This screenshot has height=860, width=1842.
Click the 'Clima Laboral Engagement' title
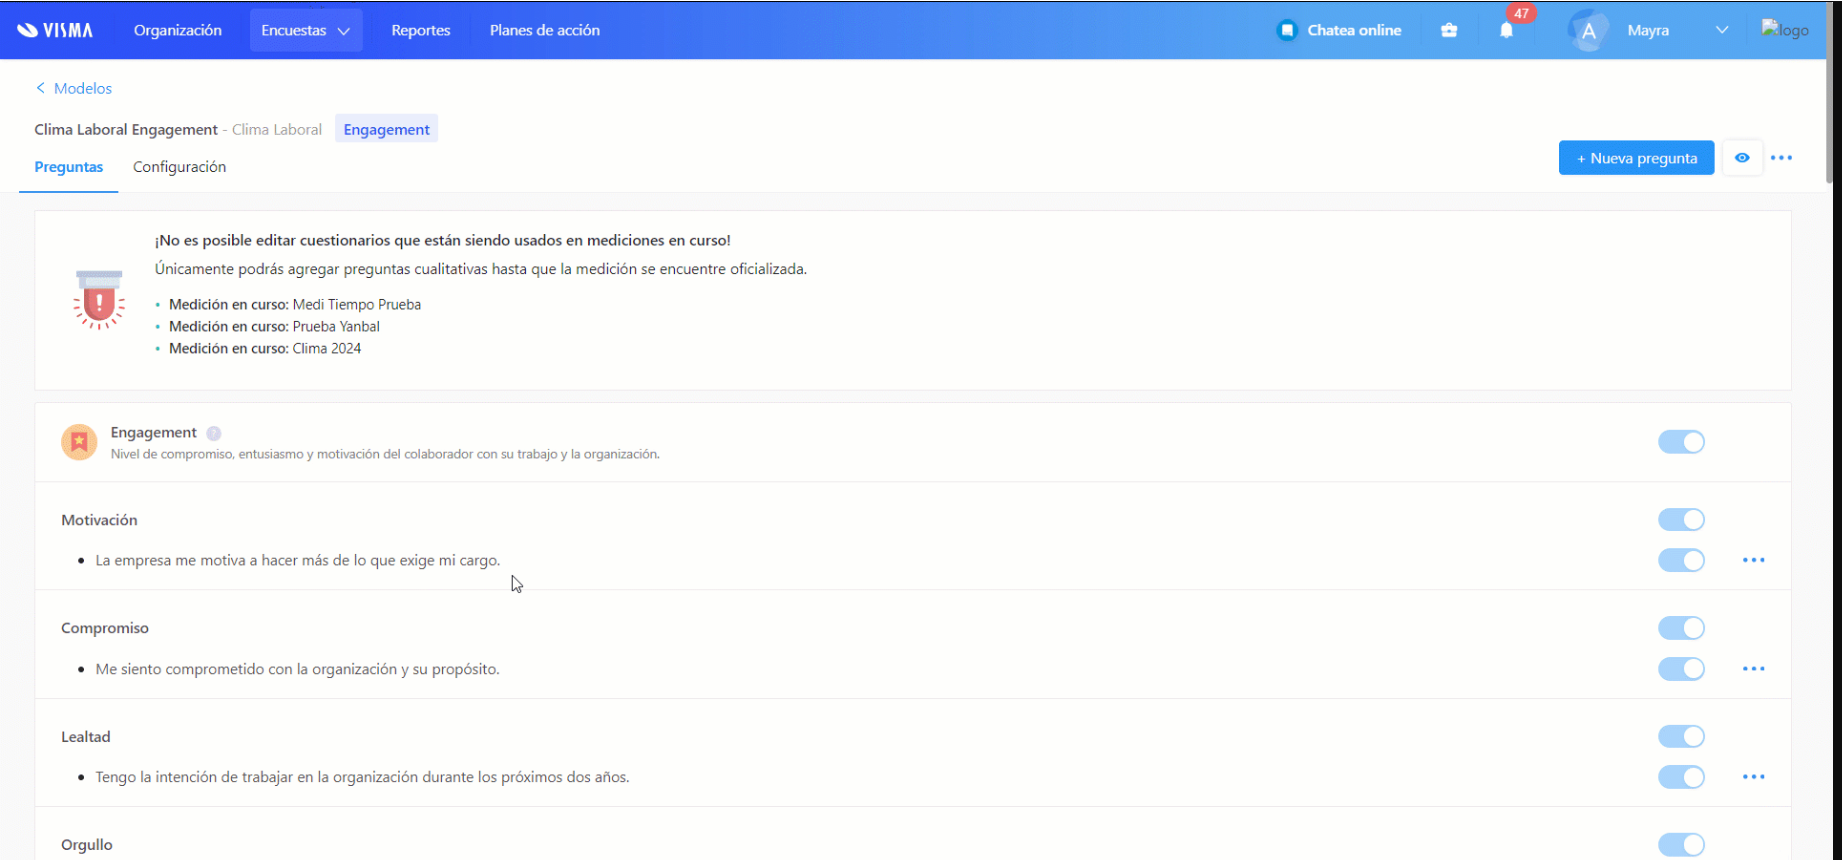[x=126, y=129]
